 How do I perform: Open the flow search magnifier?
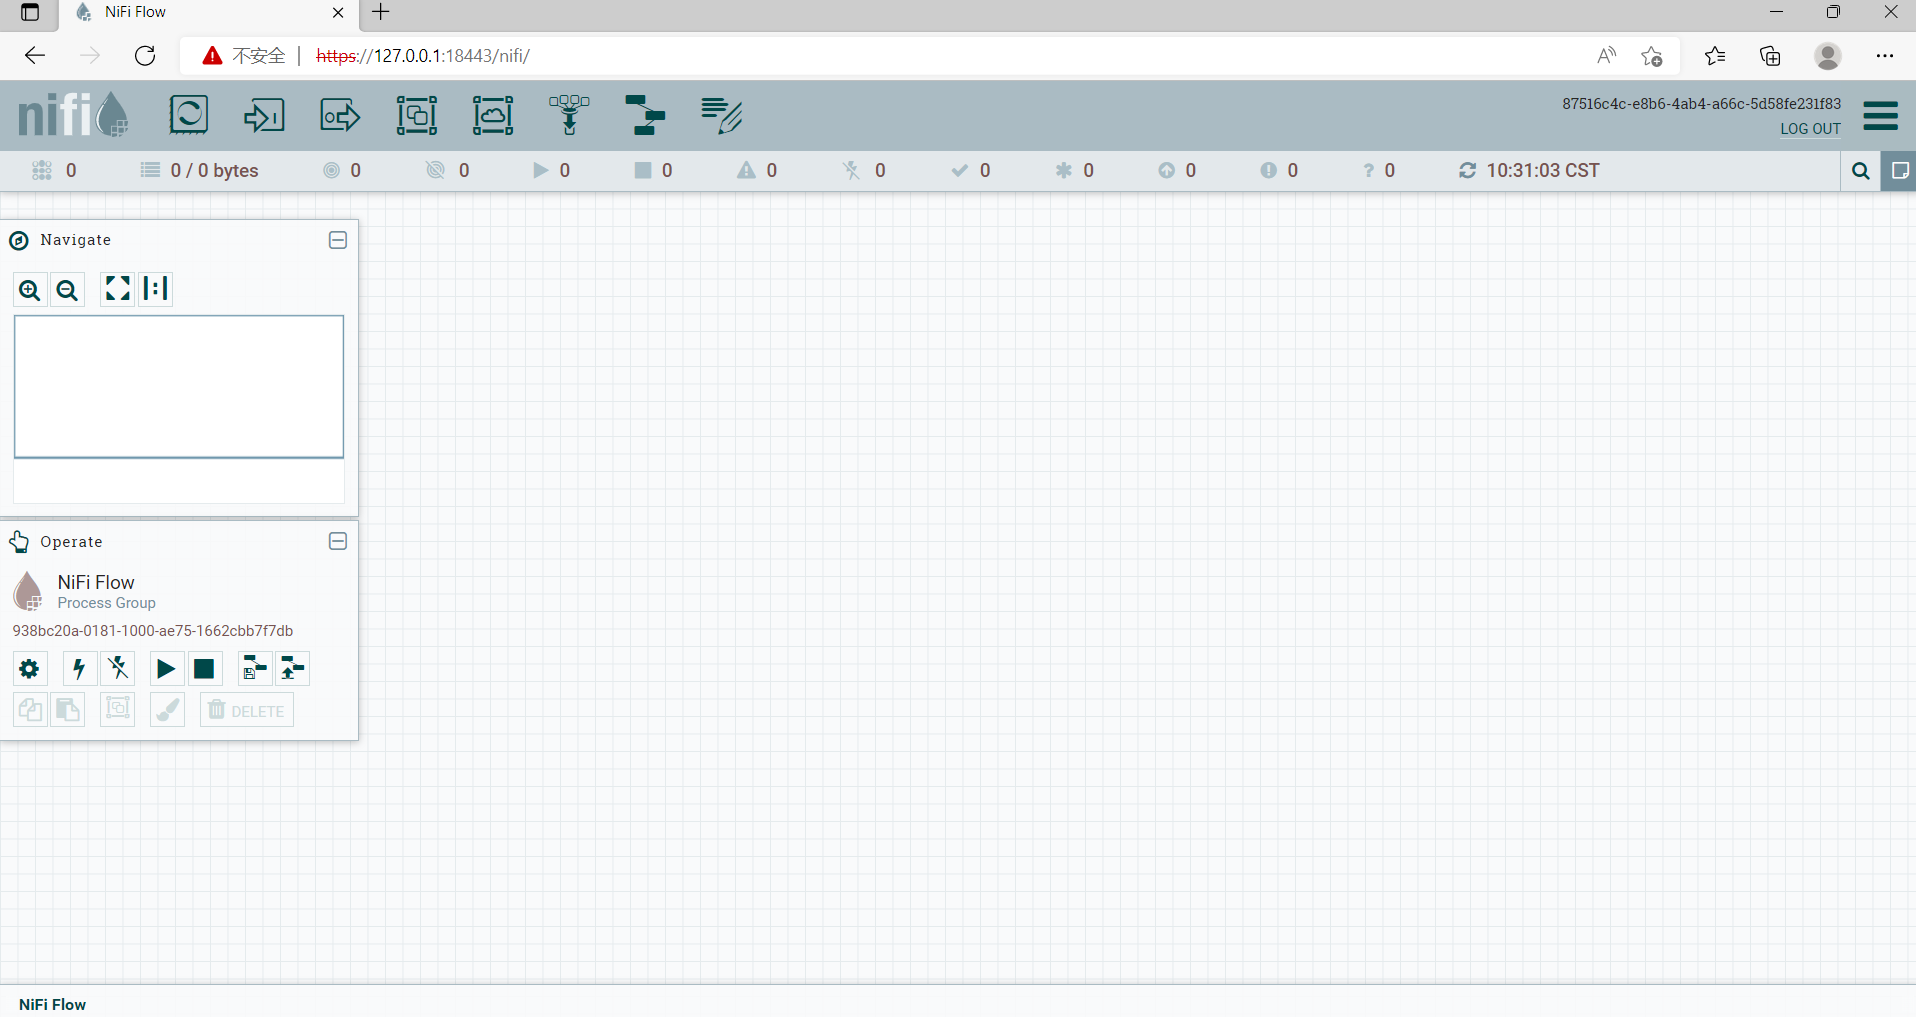click(x=1860, y=171)
